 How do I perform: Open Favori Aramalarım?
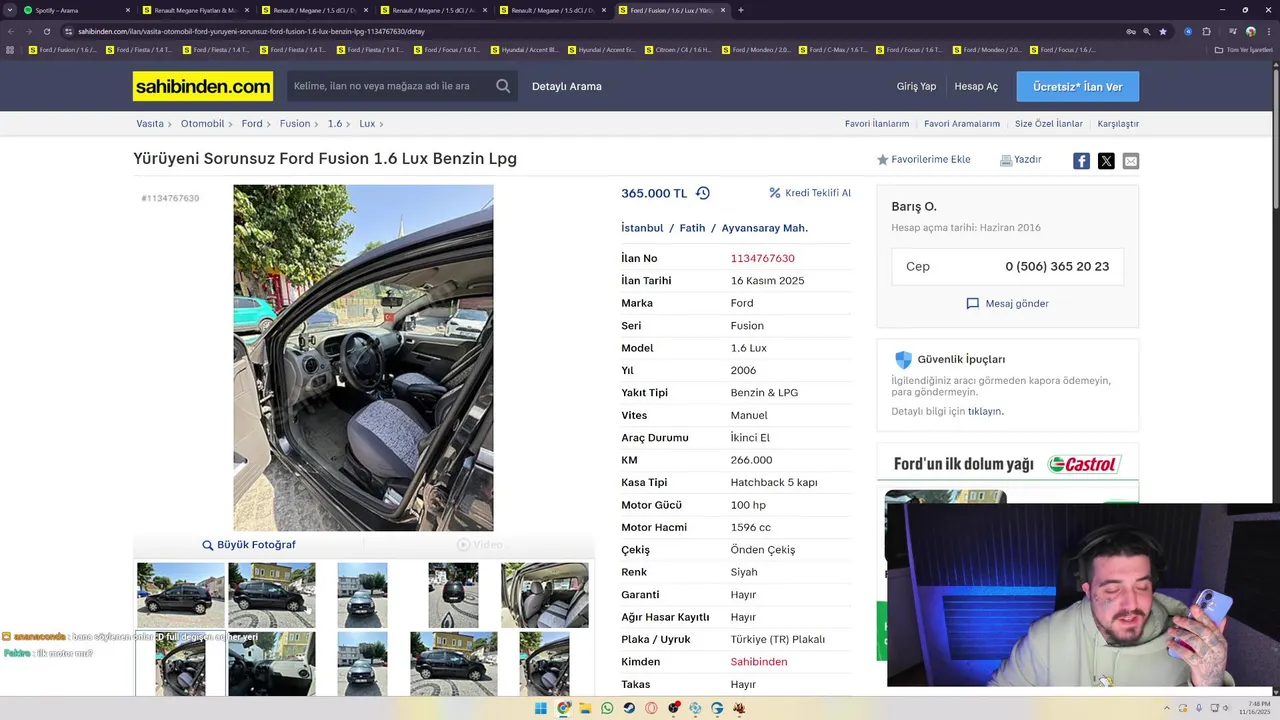962,124
